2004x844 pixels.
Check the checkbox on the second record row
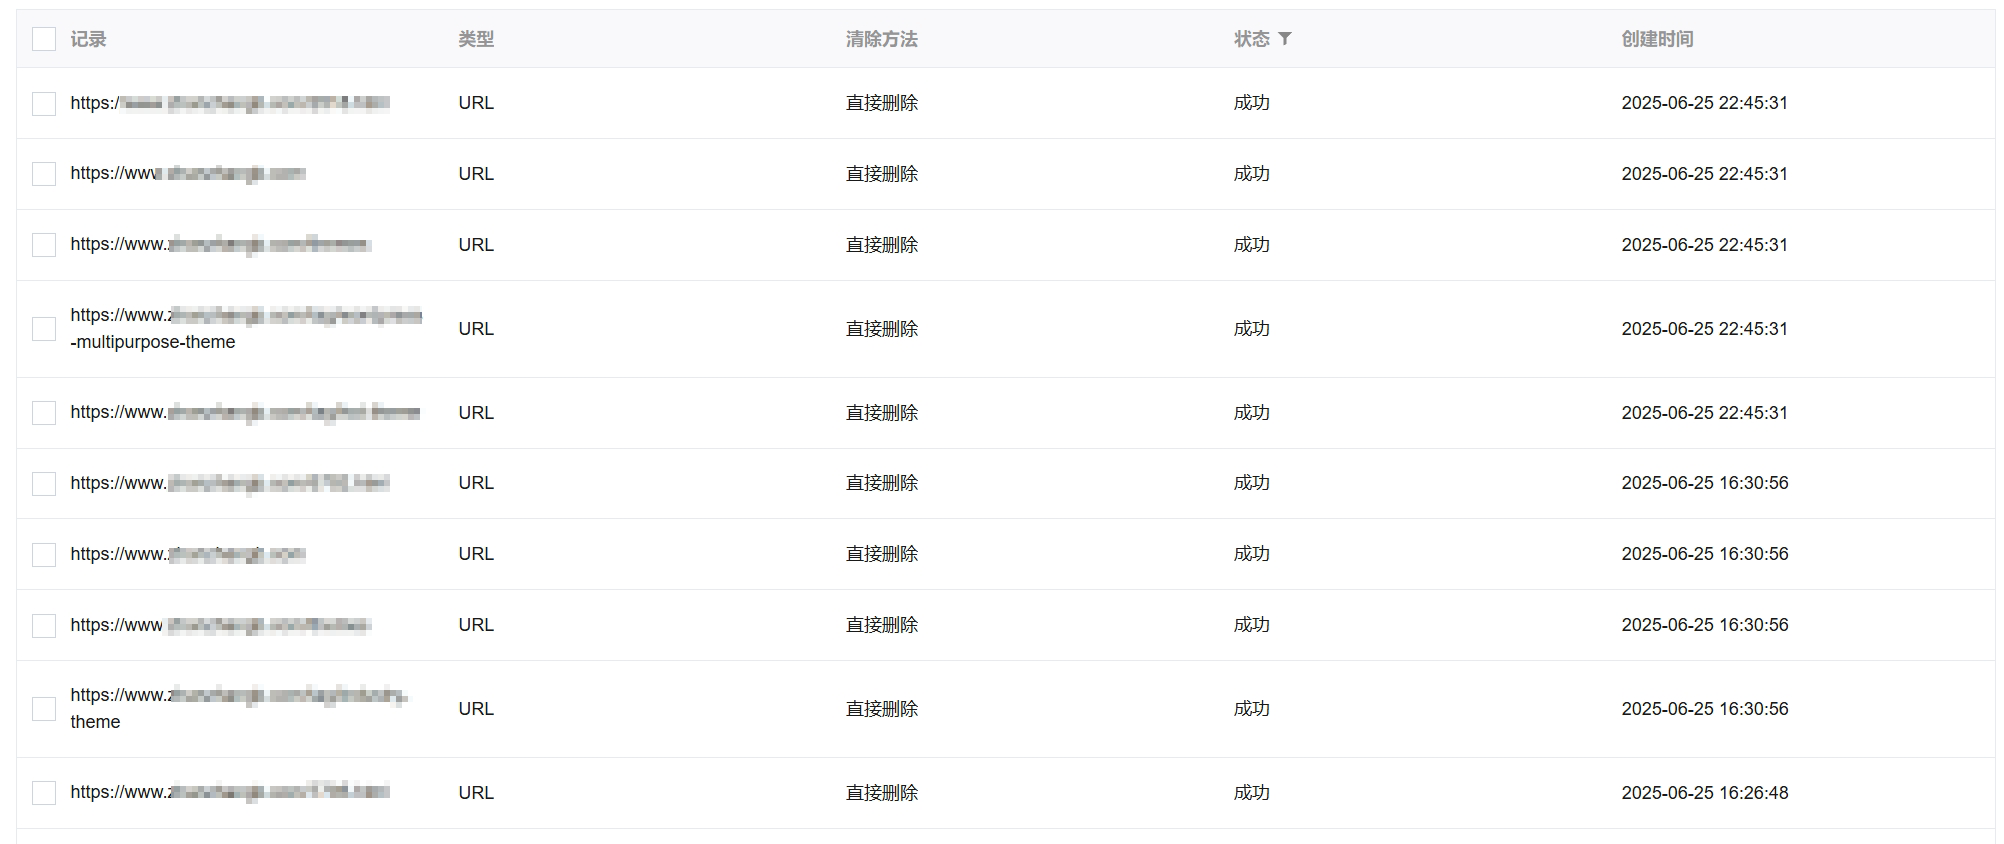[x=43, y=173]
